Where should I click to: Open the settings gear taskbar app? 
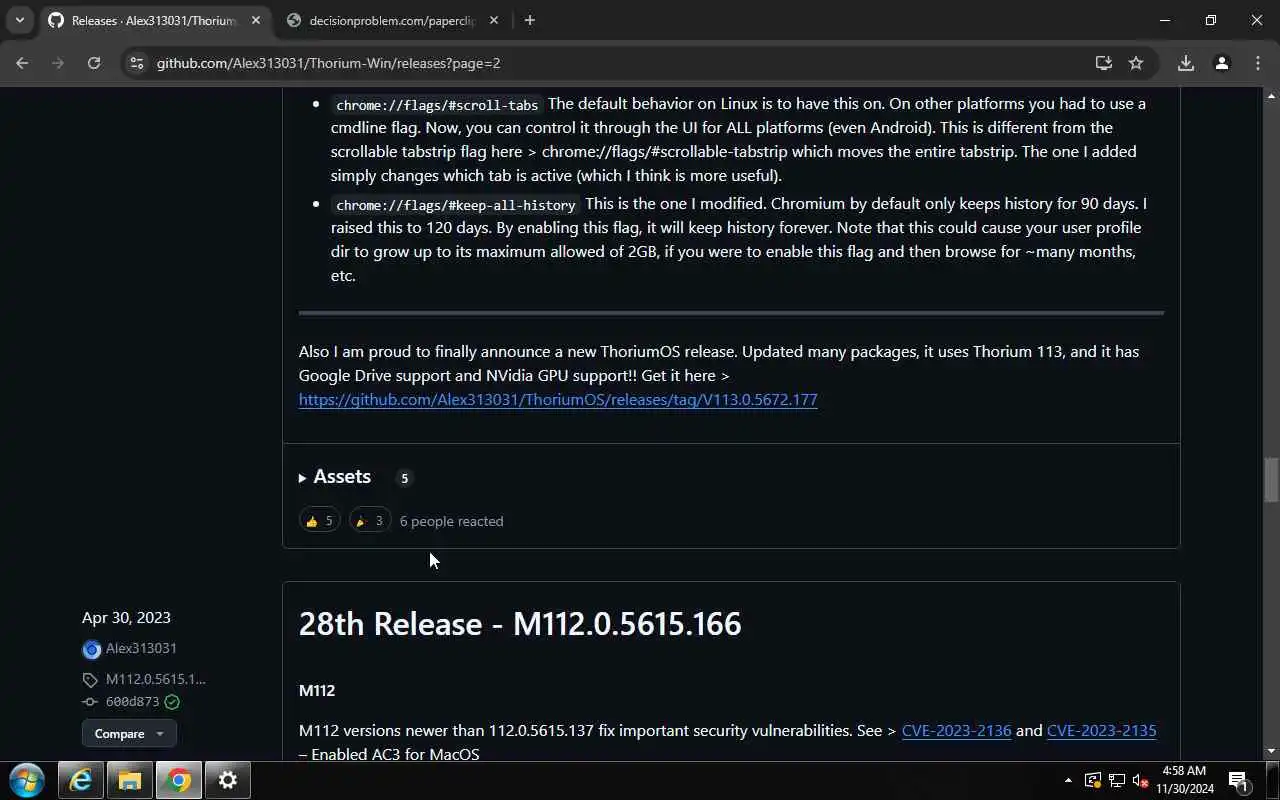(228, 780)
